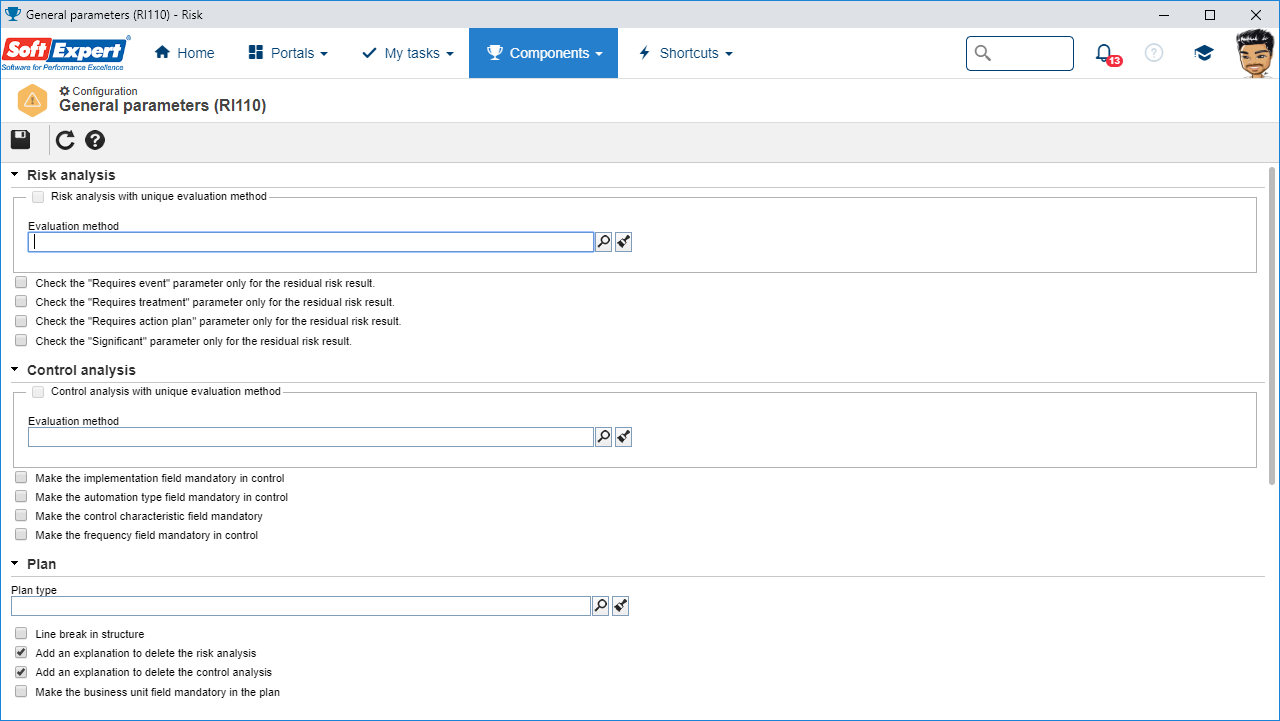The width and height of the screenshot is (1280, 721).
Task: Click the vertical scrollbar on the right
Action: point(1272,325)
